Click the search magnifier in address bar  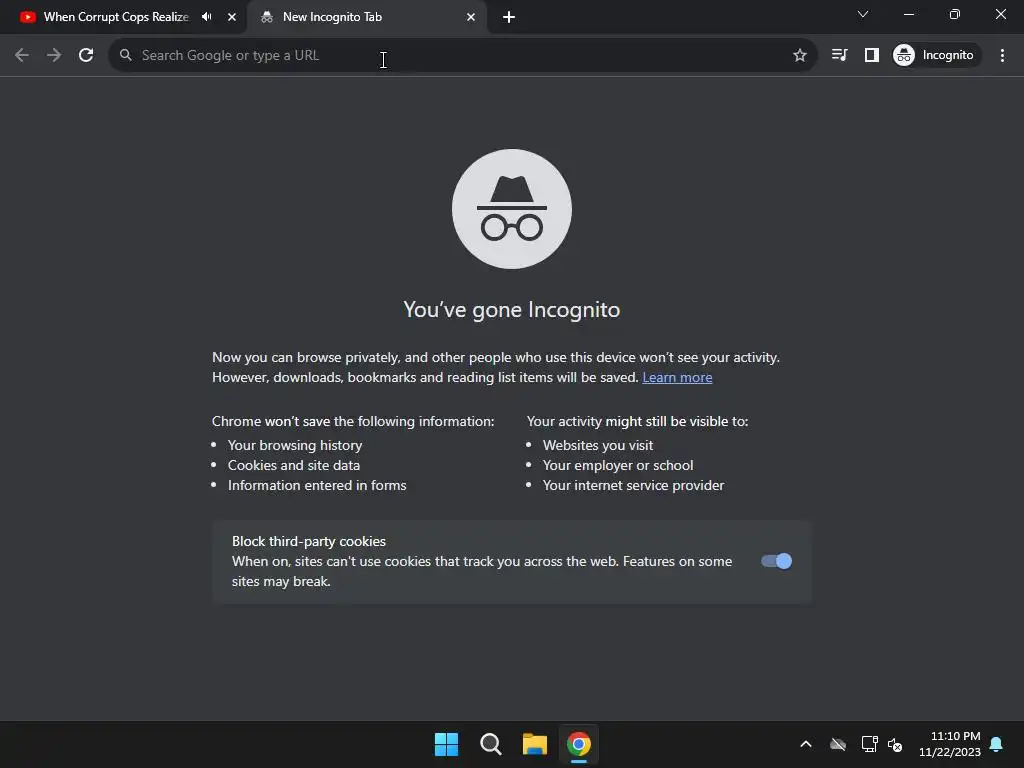tap(125, 56)
